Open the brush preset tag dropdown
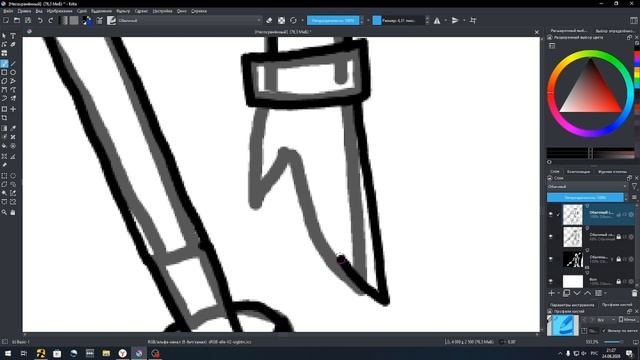The image size is (640, 360). [x=606, y=320]
